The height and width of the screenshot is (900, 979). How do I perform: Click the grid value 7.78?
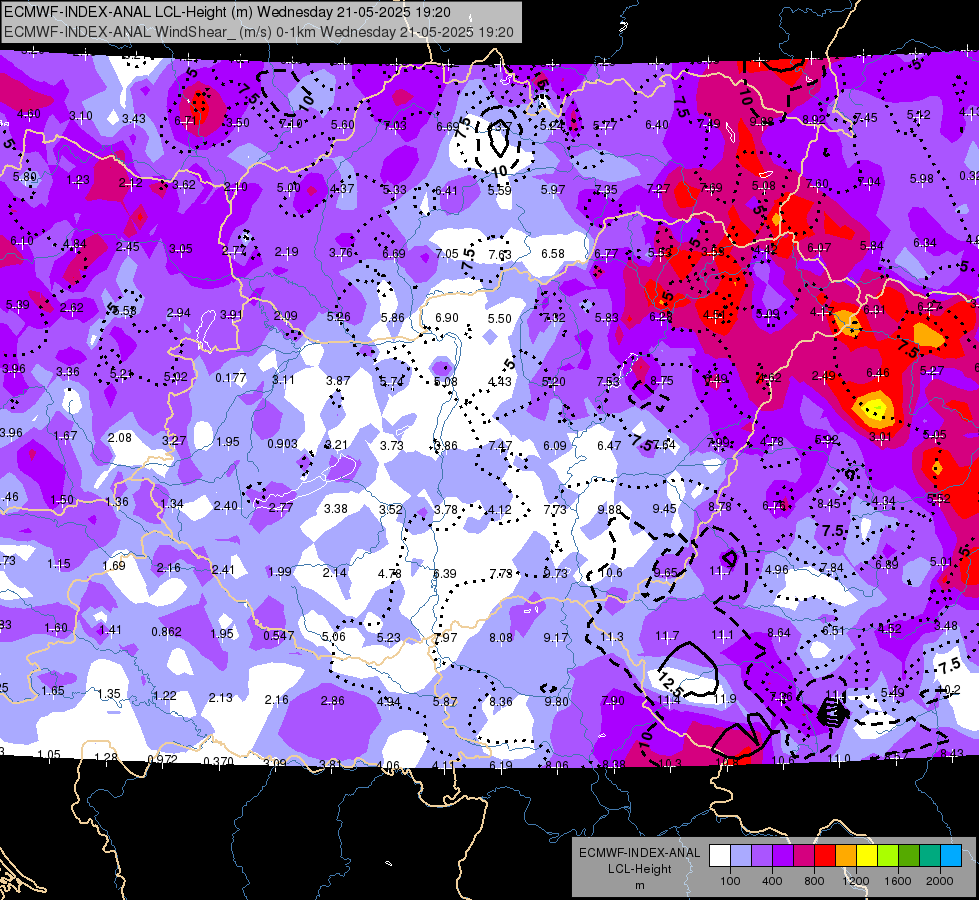coord(501,573)
